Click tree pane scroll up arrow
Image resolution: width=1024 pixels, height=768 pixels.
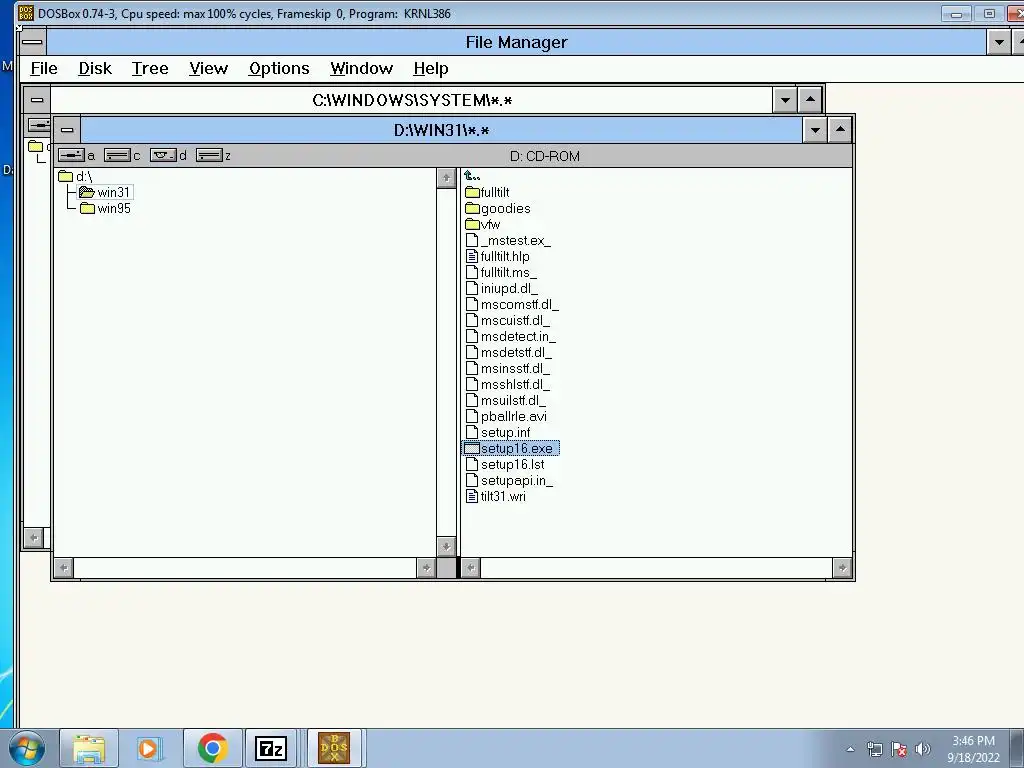point(446,178)
